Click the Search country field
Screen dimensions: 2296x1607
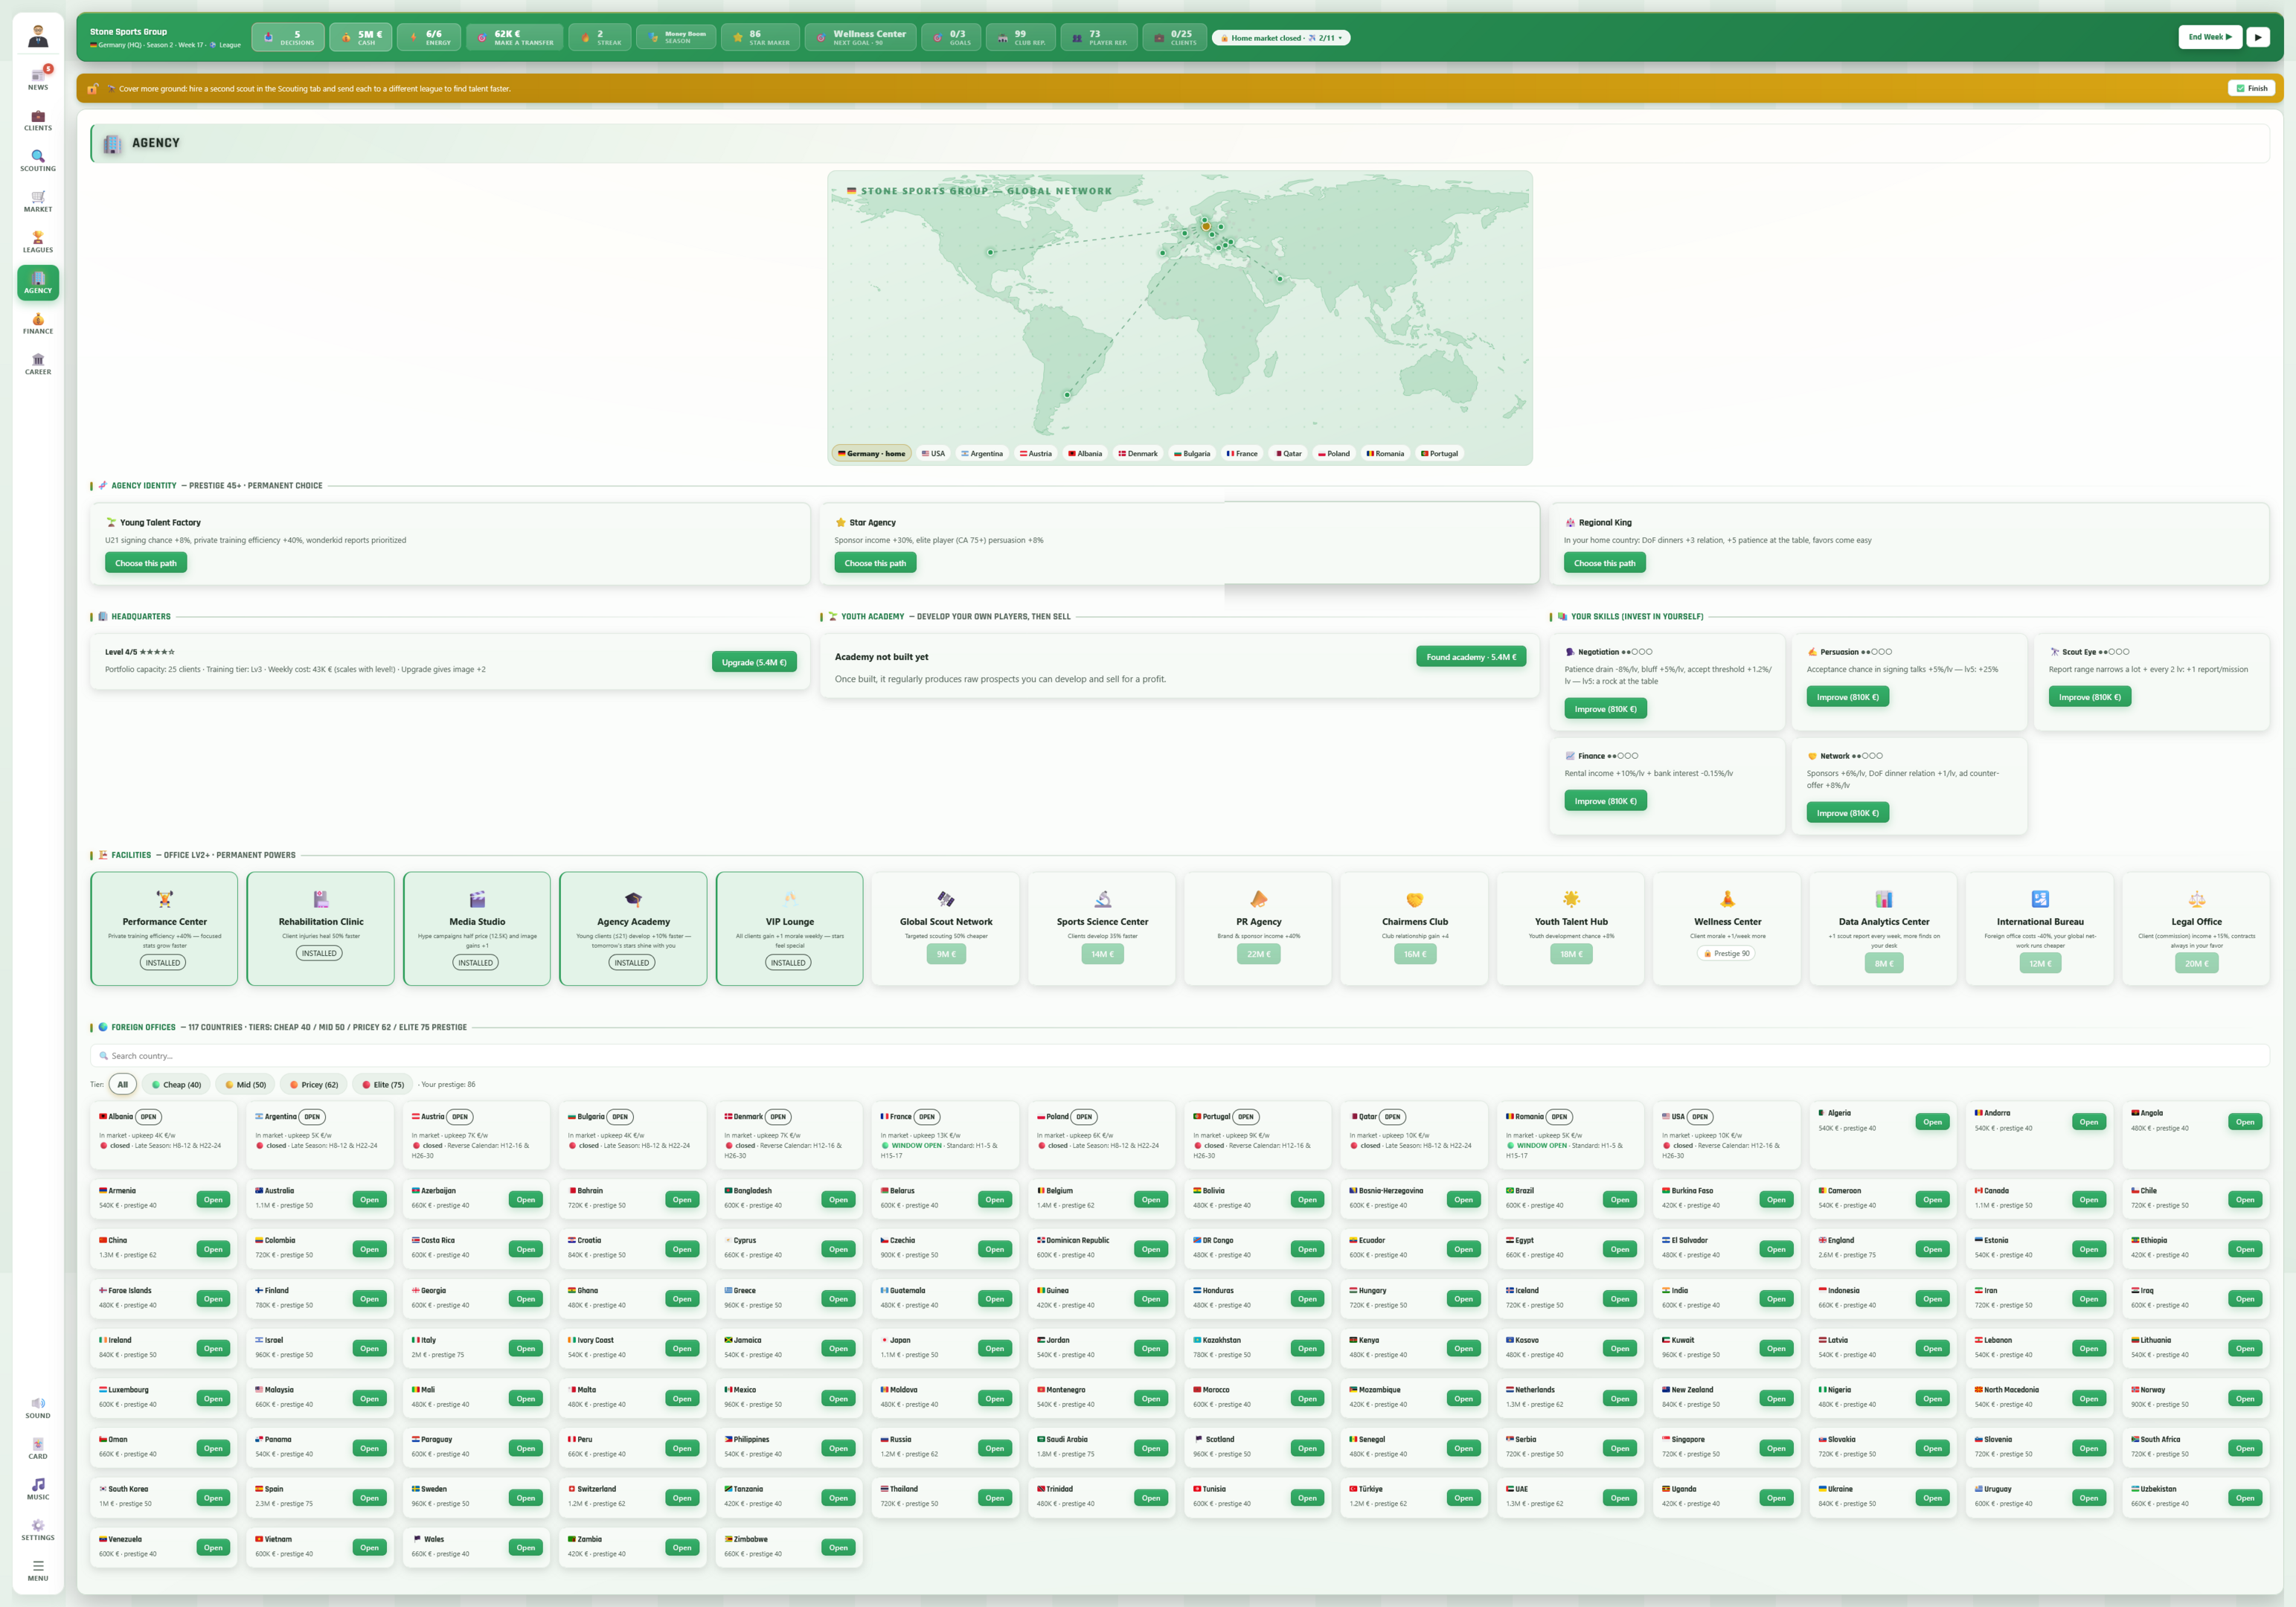click(x=1179, y=1056)
